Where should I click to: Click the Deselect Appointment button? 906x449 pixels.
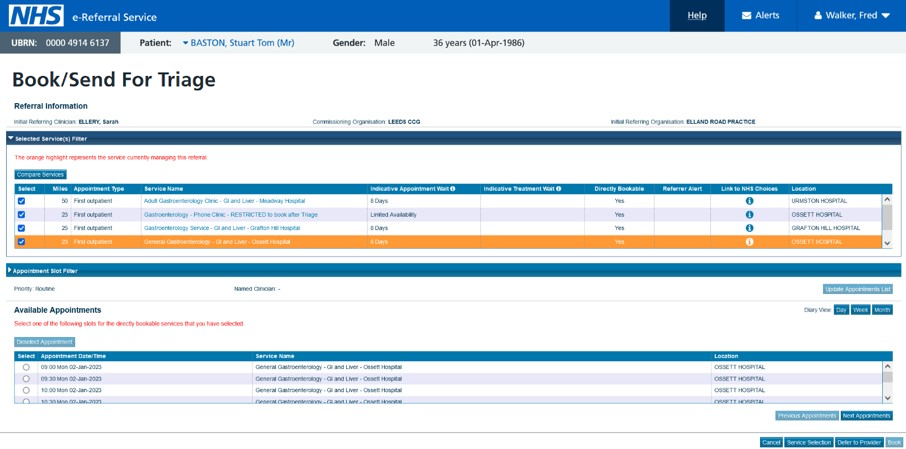(x=44, y=342)
